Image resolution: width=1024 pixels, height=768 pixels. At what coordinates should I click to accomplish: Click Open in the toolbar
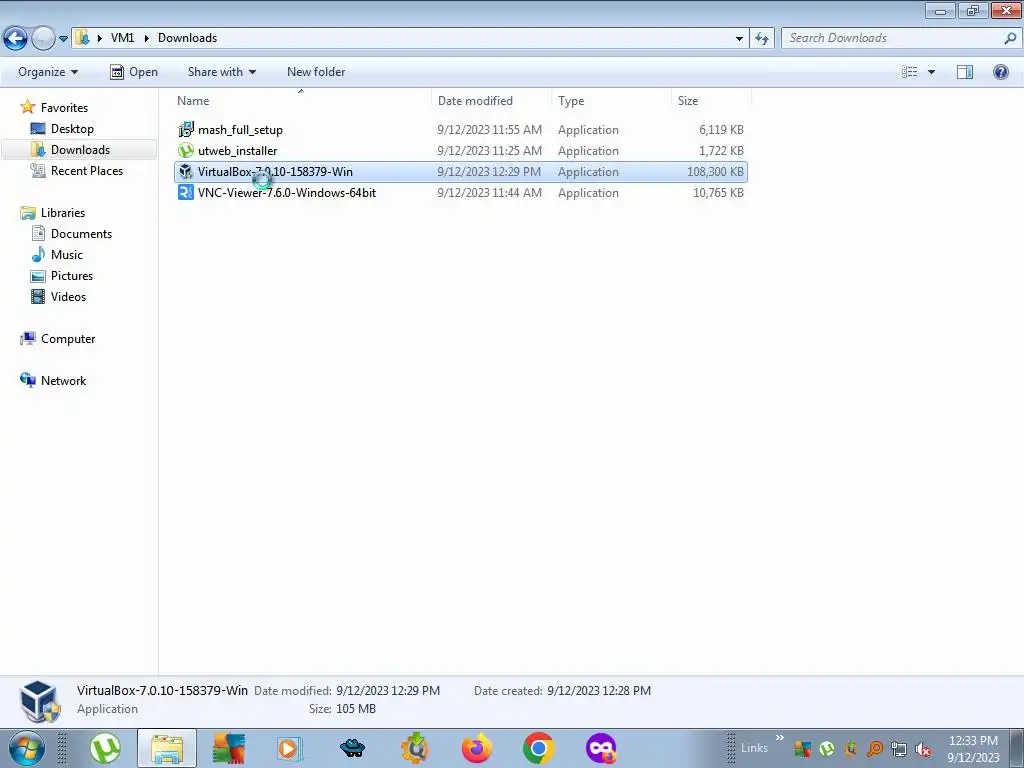pyautogui.click(x=134, y=72)
